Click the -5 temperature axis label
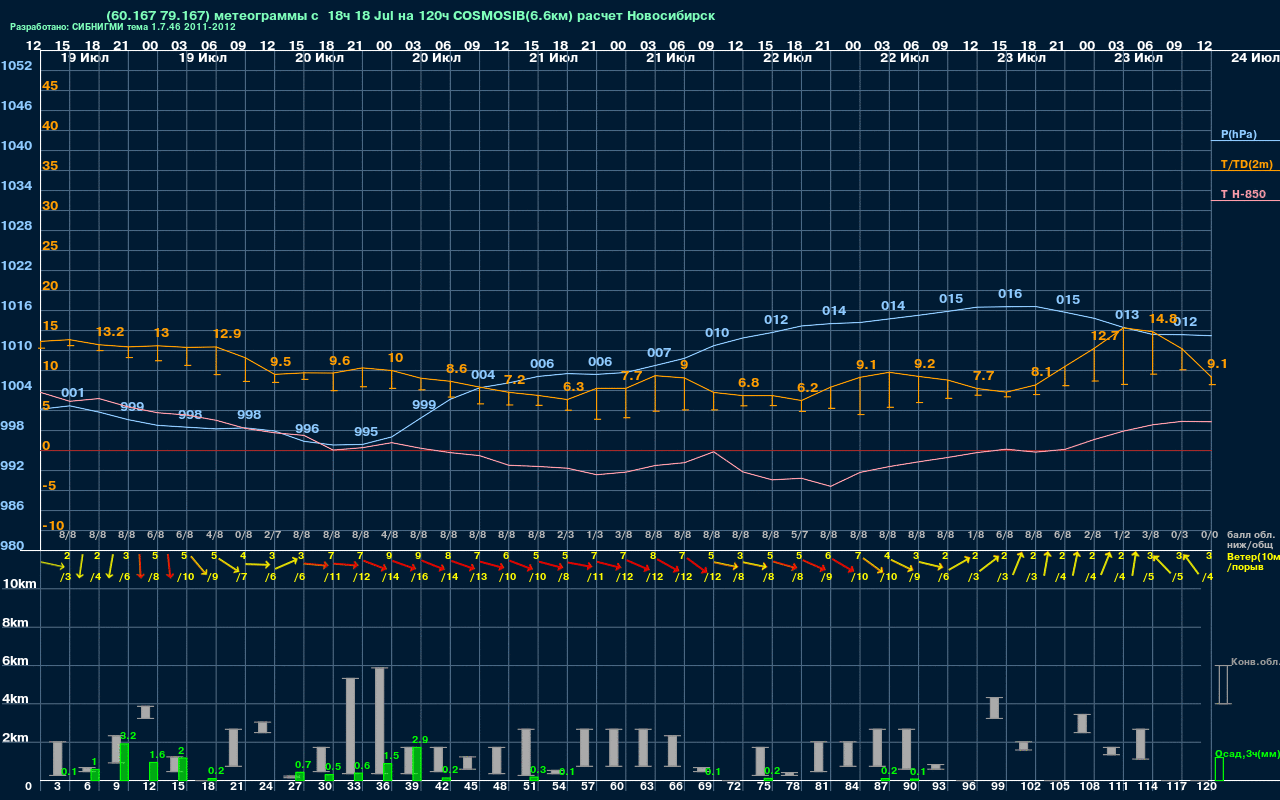The image size is (1280, 800). pyautogui.click(x=49, y=486)
